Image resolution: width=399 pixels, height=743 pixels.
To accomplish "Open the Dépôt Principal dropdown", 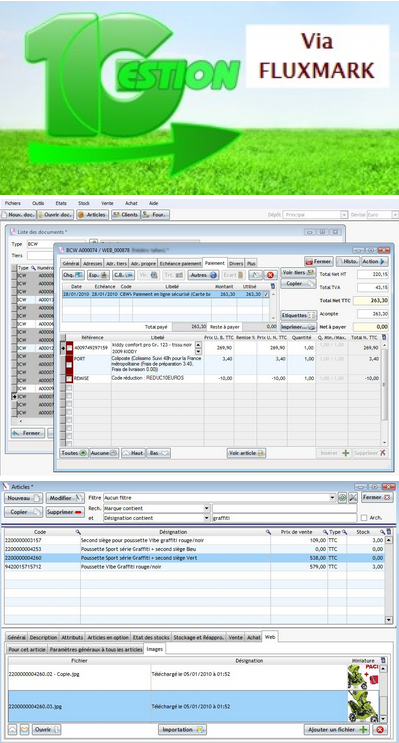I will (344, 215).
